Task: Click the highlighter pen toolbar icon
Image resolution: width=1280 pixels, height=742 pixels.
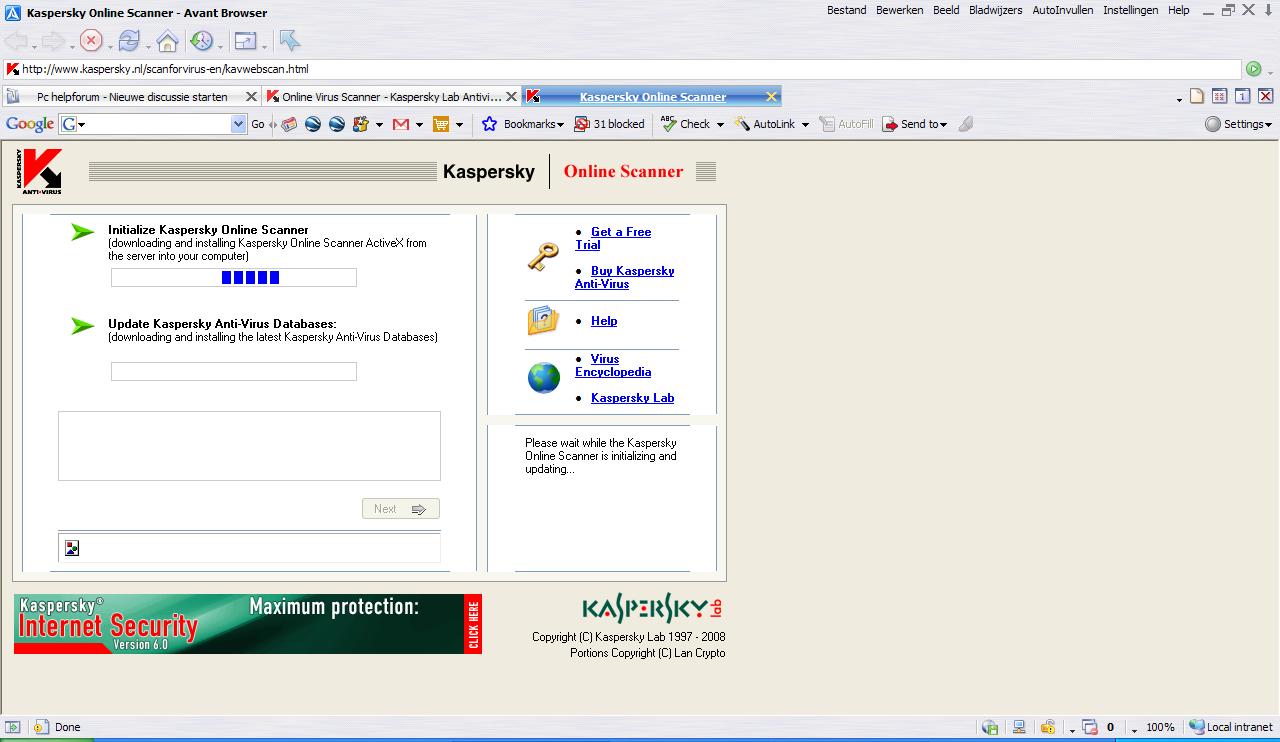Action: tap(965, 124)
